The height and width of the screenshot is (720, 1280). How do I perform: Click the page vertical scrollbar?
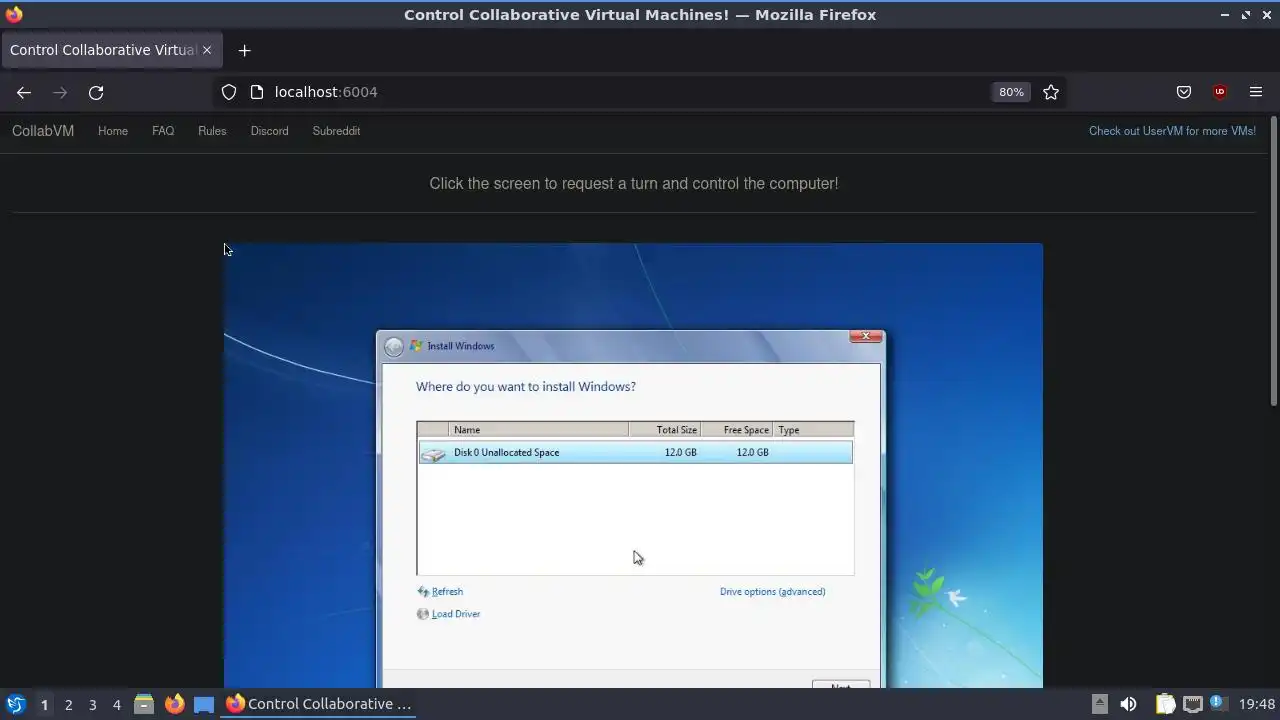(x=1274, y=260)
